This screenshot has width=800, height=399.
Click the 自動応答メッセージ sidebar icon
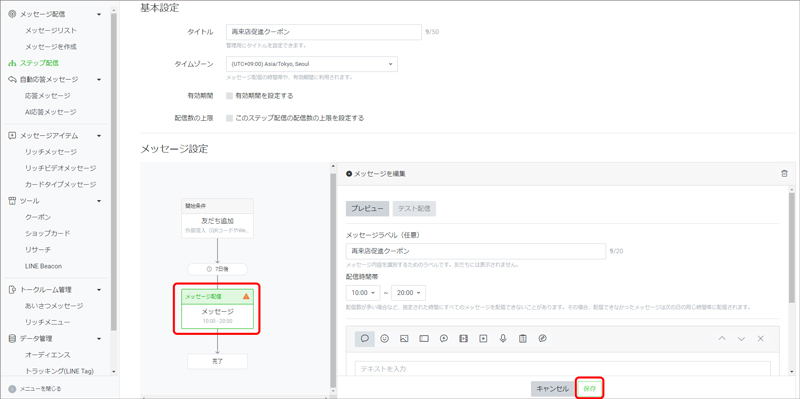pos(12,79)
